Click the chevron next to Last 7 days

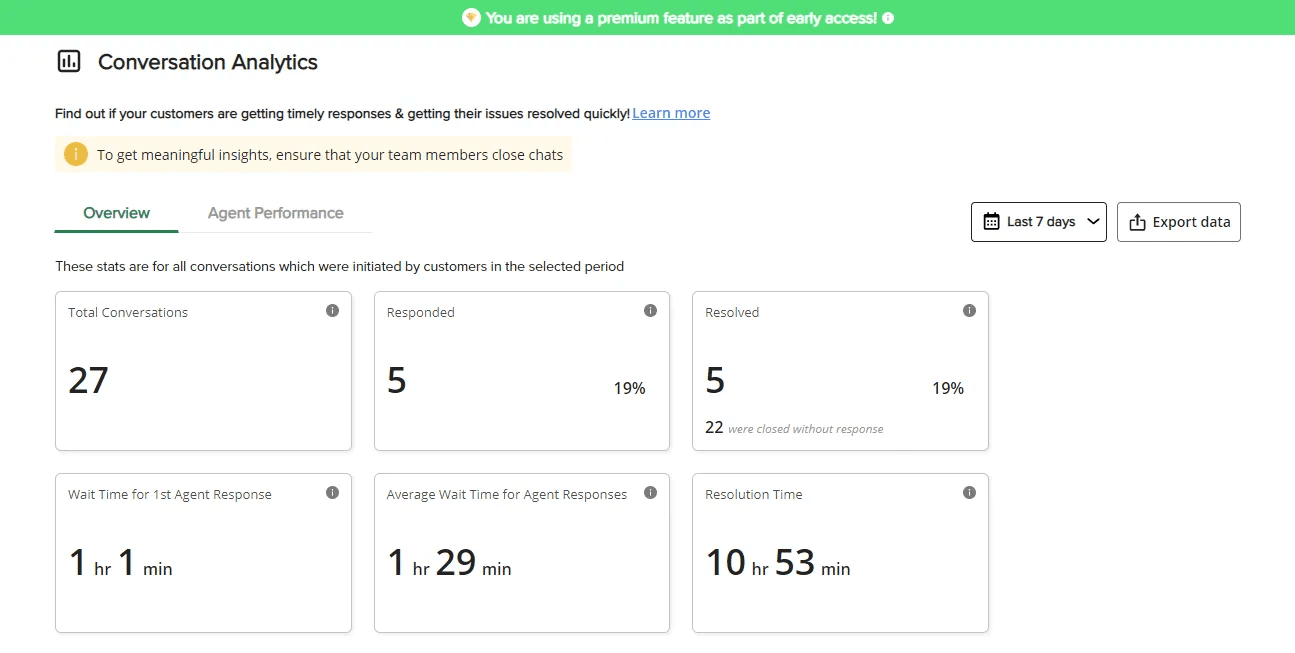pyautogui.click(x=1093, y=222)
